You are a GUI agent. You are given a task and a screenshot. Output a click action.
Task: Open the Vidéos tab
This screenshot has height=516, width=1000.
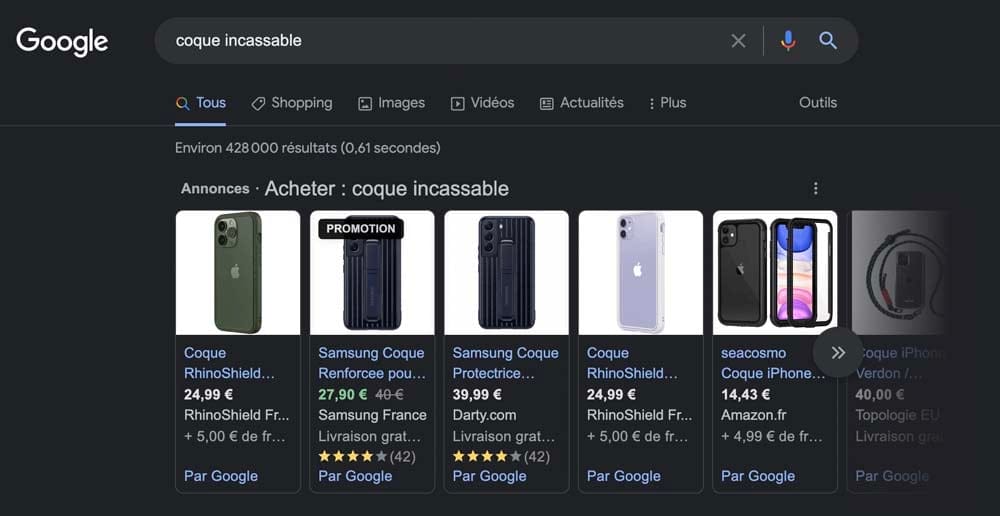pos(483,103)
